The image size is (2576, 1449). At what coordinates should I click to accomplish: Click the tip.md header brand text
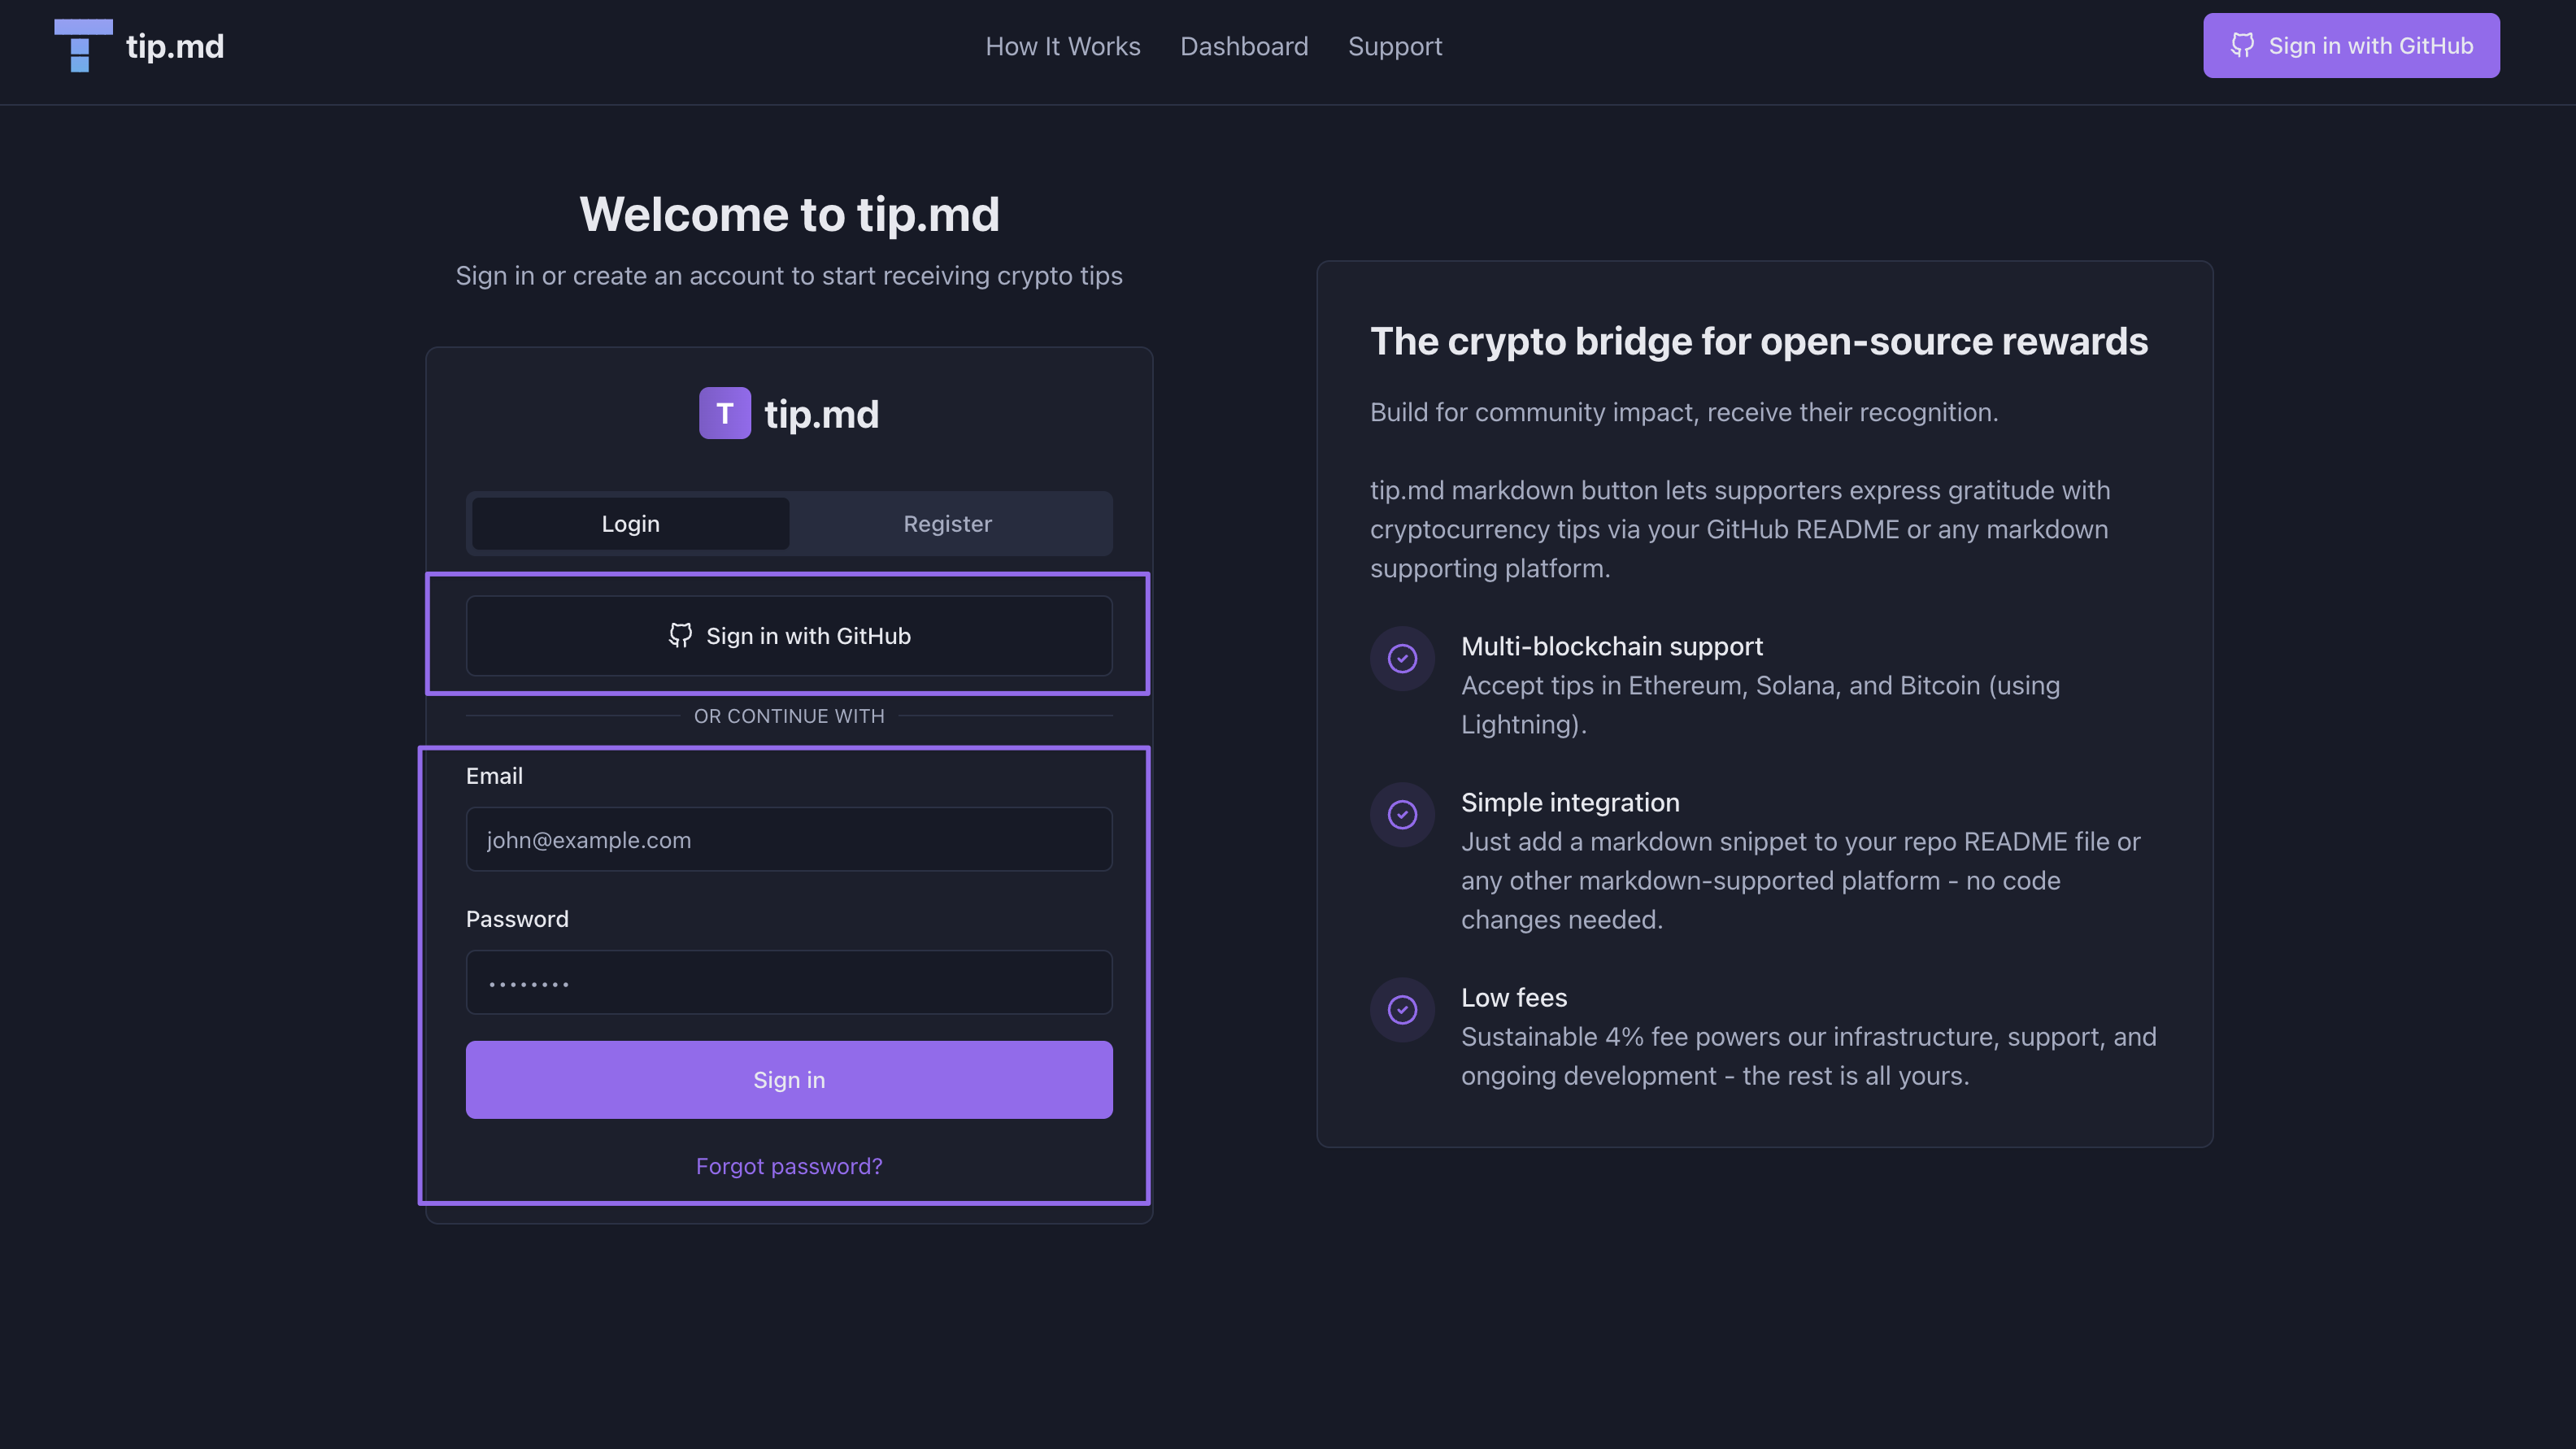174,46
